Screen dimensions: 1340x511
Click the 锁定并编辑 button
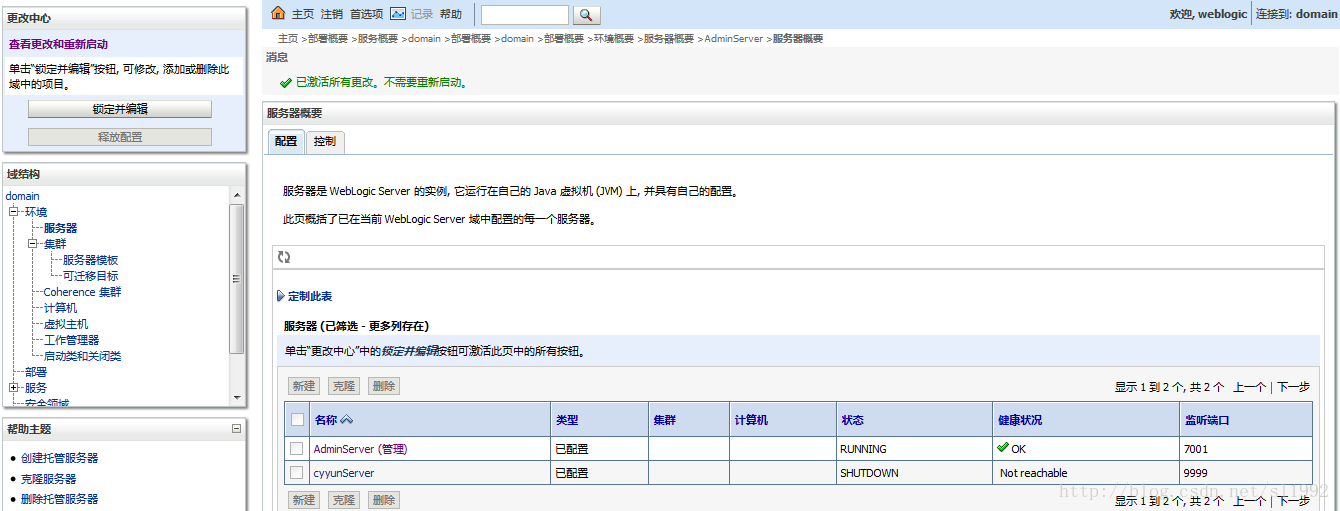(x=120, y=109)
